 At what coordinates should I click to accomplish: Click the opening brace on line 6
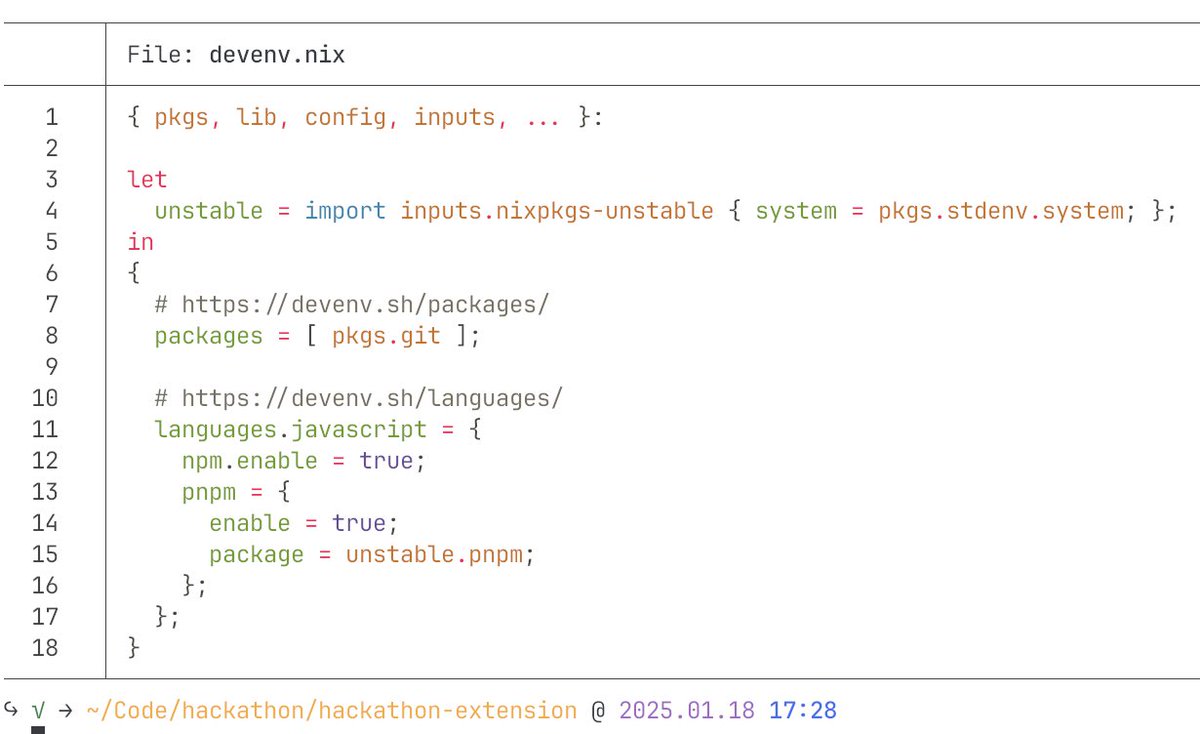[x=134, y=273]
